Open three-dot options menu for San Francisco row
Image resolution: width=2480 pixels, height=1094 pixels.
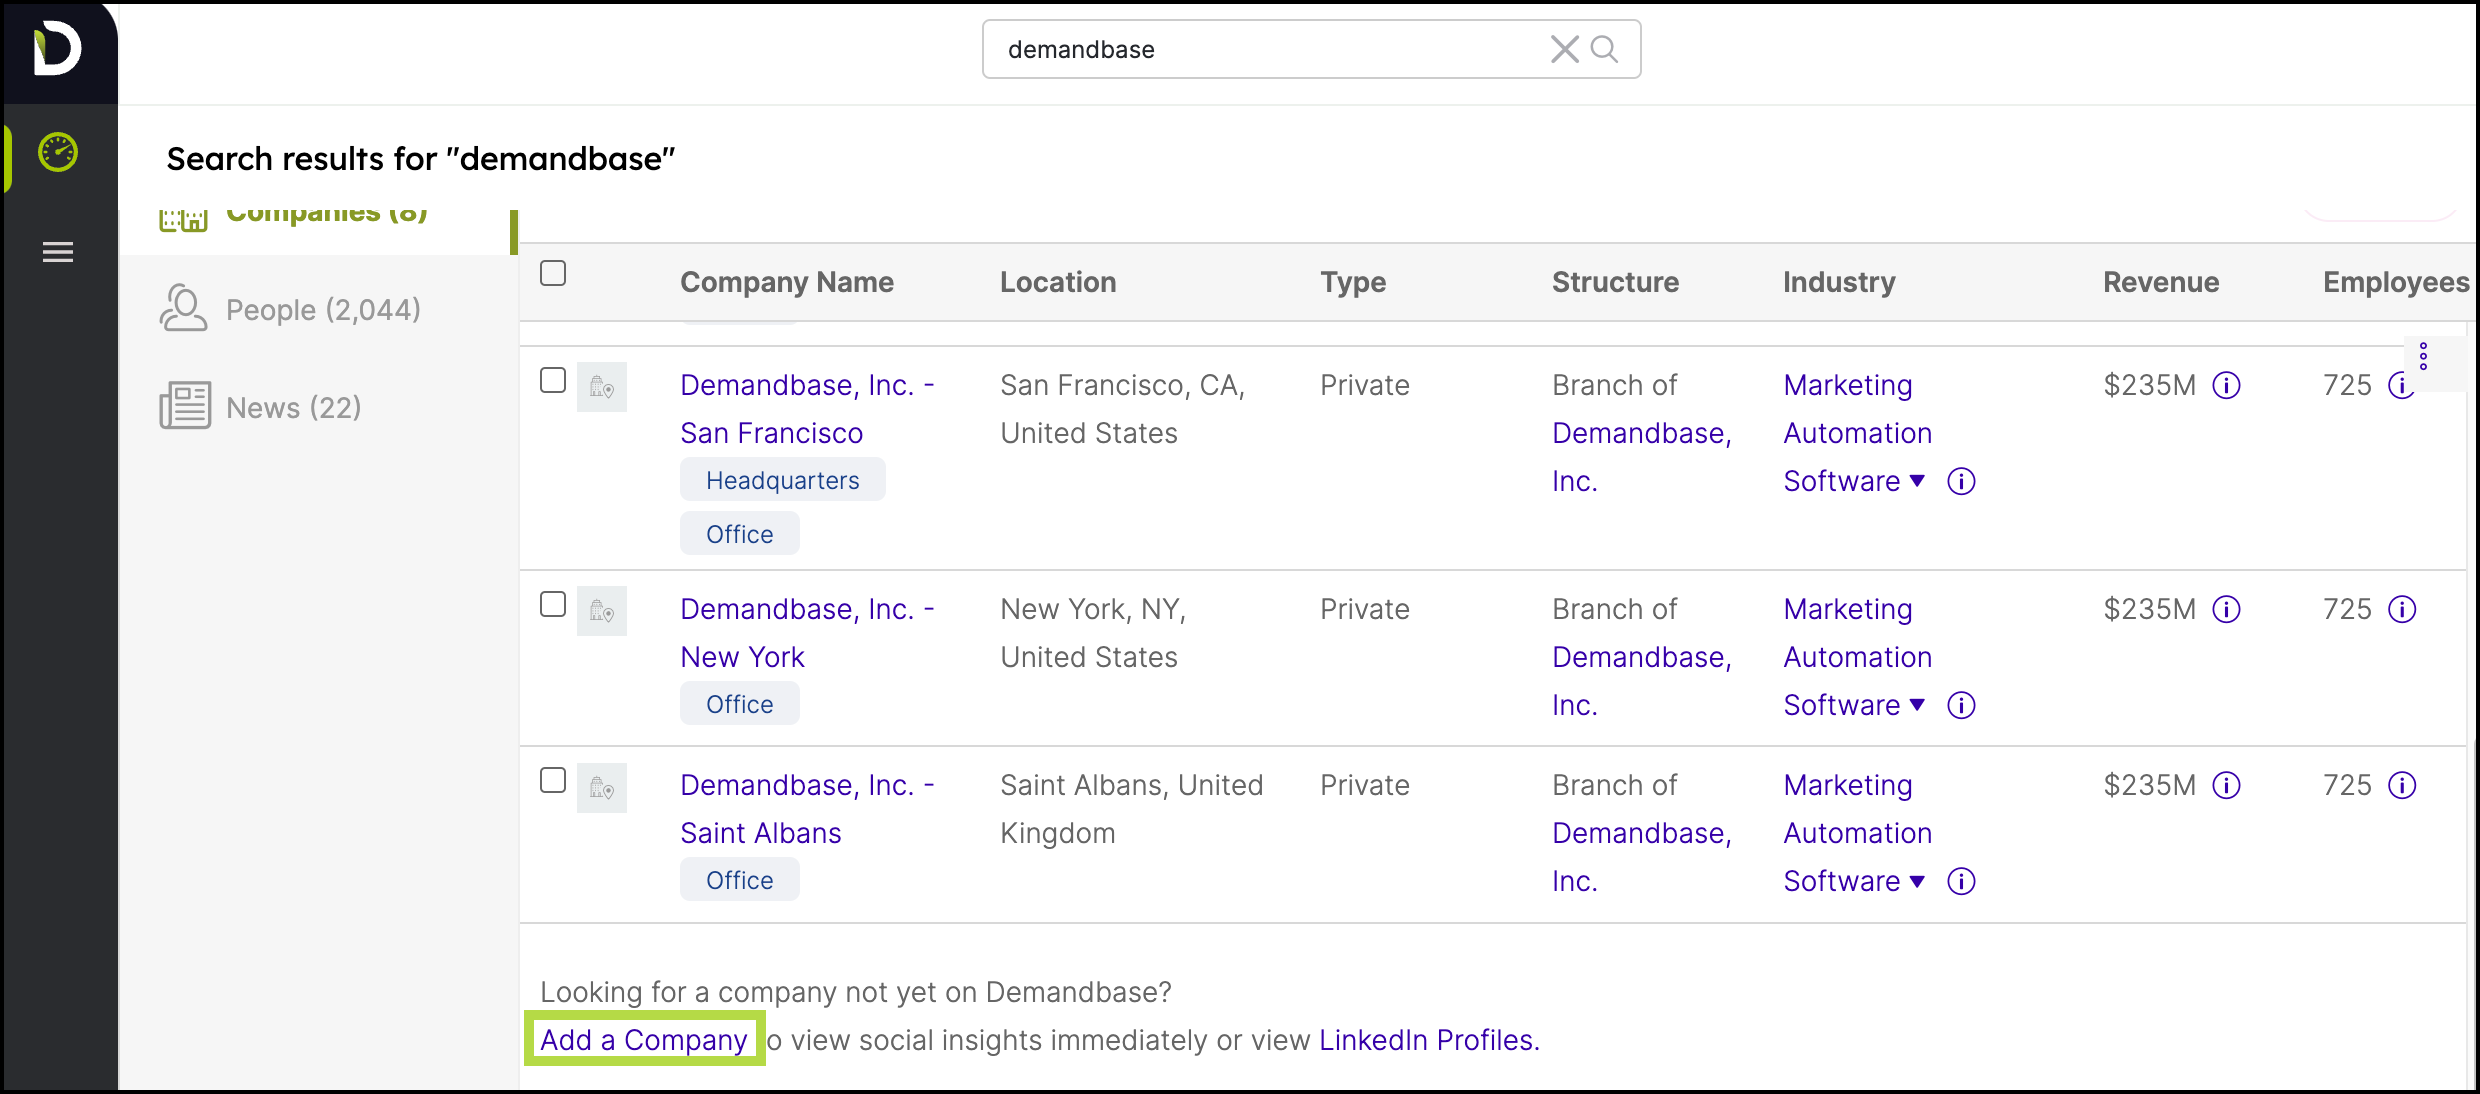(x=2423, y=357)
